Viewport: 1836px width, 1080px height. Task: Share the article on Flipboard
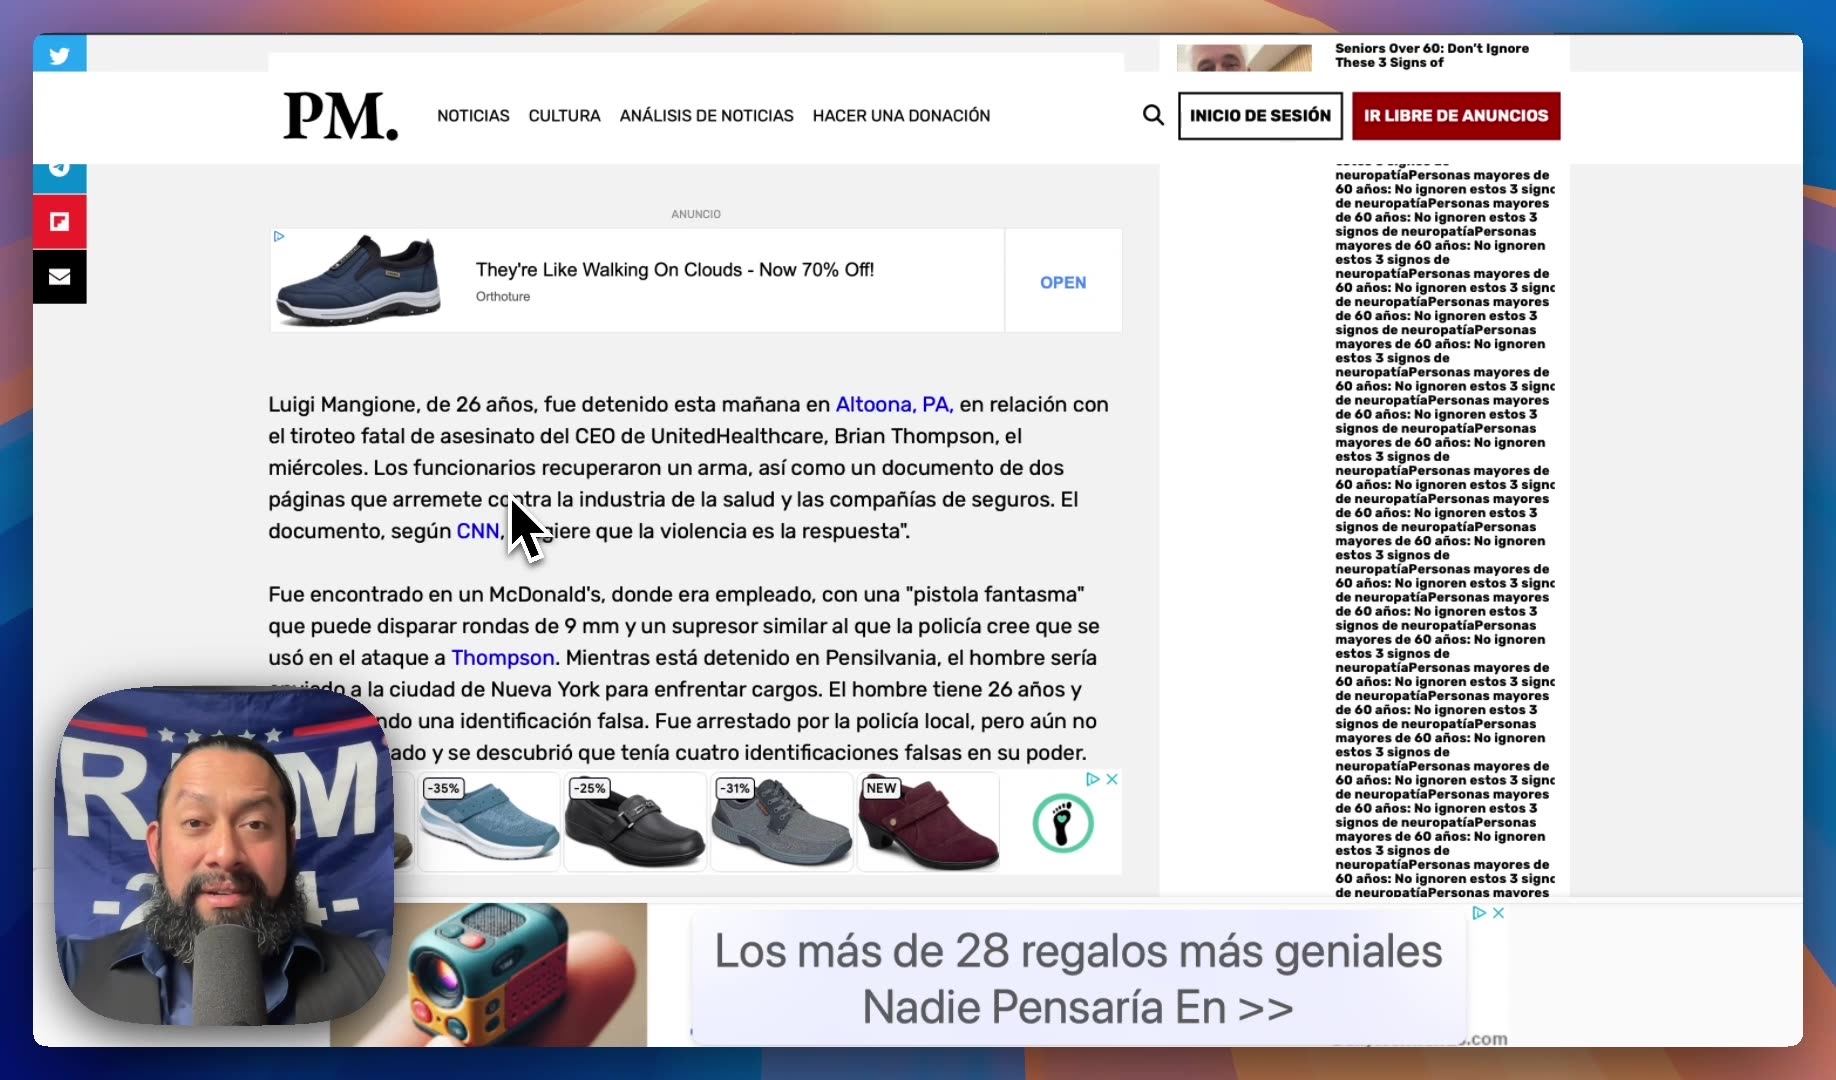59,221
